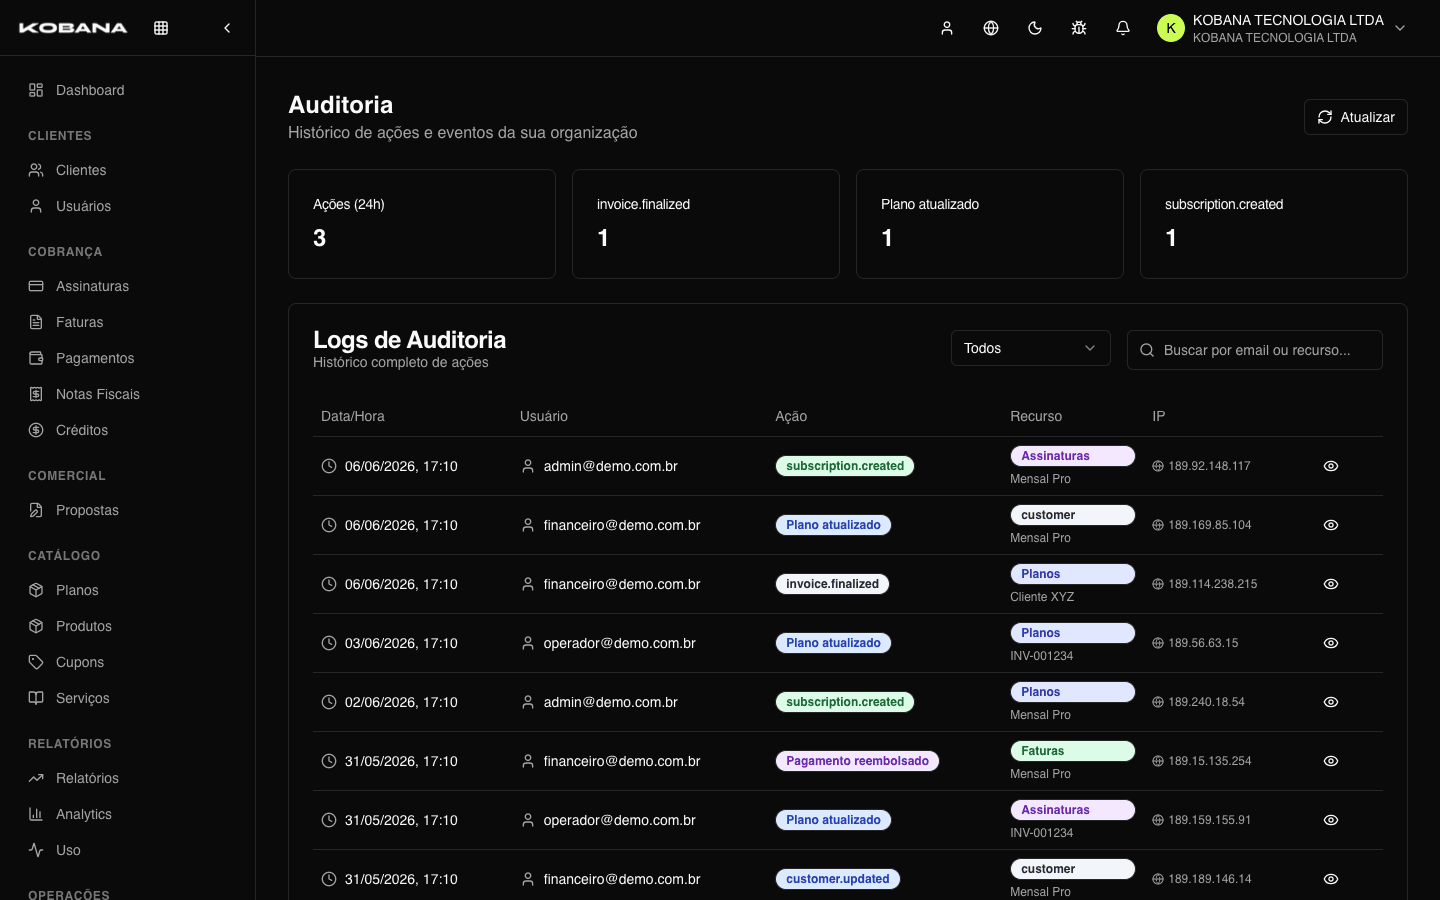Click the green K organization avatar
This screenshot has width=1440, height=900.
click(x=1171, y=28)
